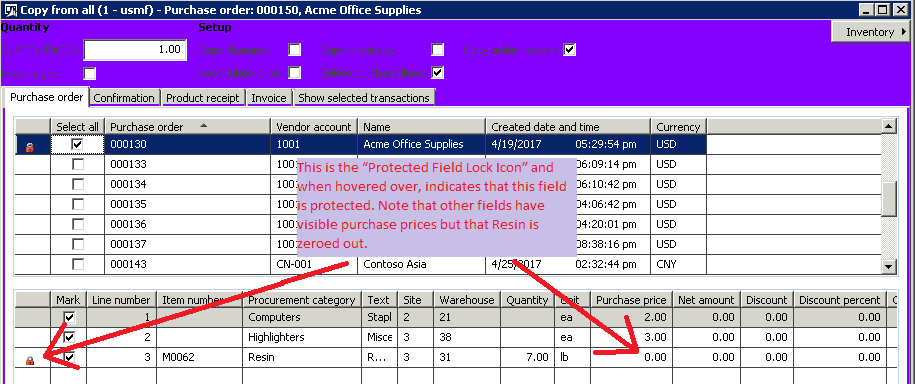The height and width of the screenshot is (384, 915).
Task: Click the 2.00 purchase price cell
Action: click(x=632, y=317)
